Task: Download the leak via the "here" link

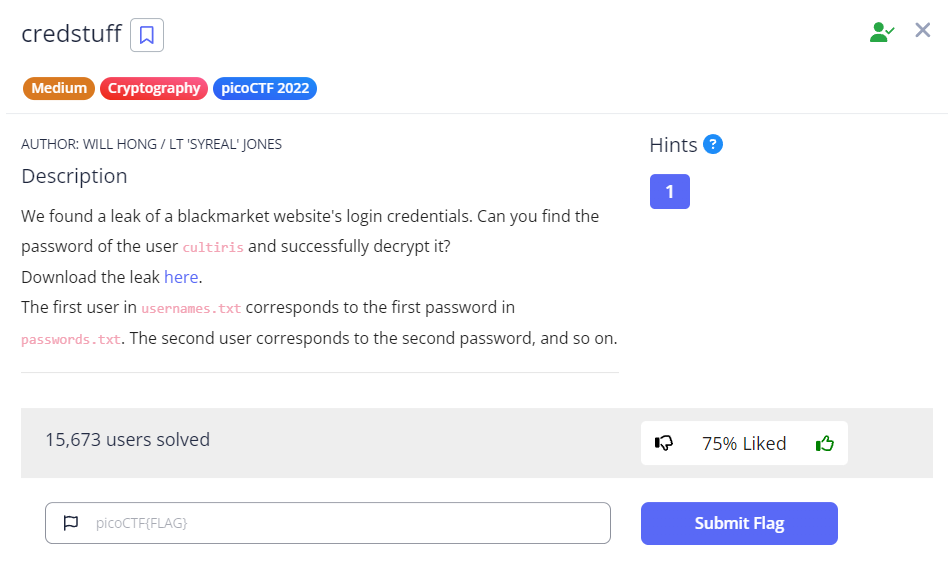Action: pos(181,277)
